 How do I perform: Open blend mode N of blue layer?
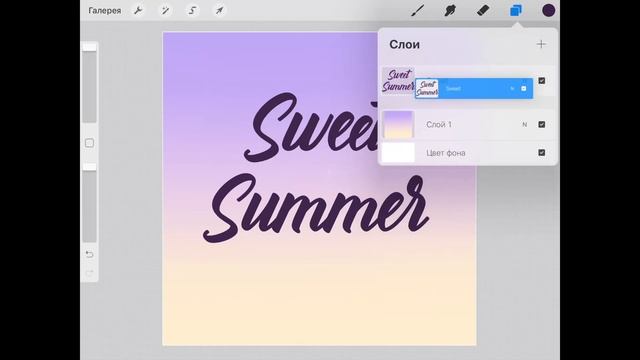(512, 89)
